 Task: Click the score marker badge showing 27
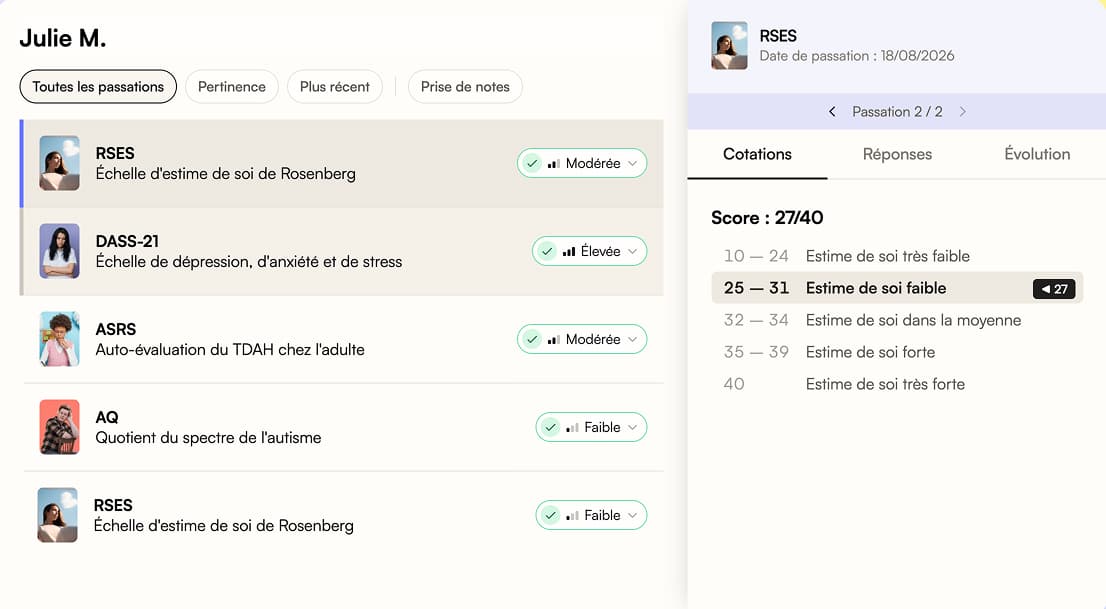pyautogui.click(x=1055, y=289)
